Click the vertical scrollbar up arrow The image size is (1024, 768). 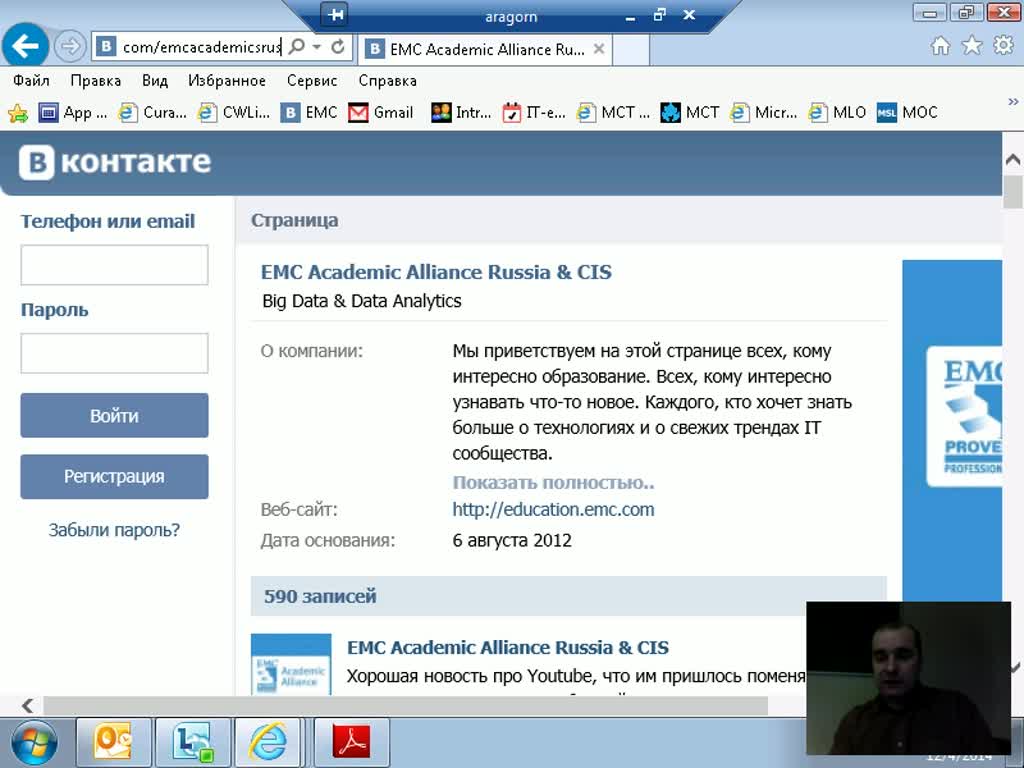pyautogui.click(x=1013, y=159)
